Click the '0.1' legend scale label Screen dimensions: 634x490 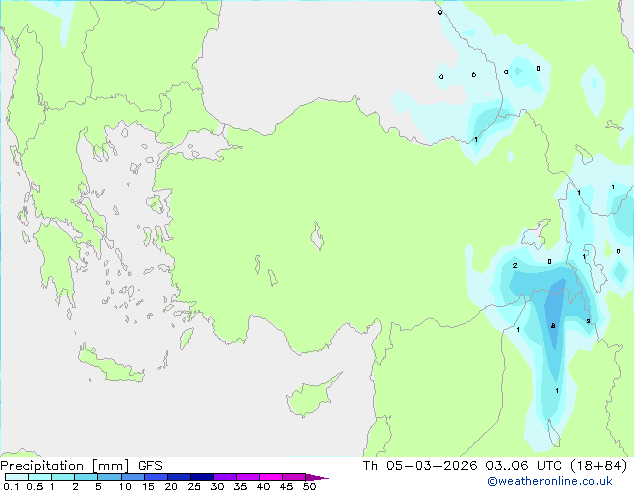click(11, 486)
